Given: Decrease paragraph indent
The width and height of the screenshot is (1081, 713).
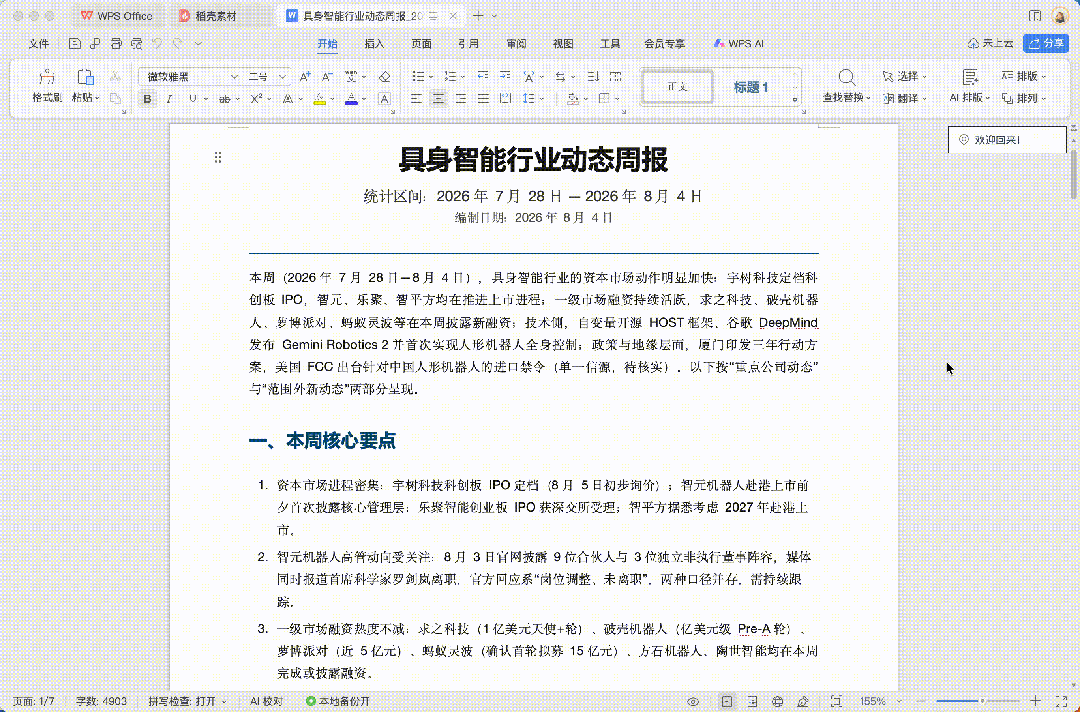Looking at the screenshot, I should (x=483, y=77).
